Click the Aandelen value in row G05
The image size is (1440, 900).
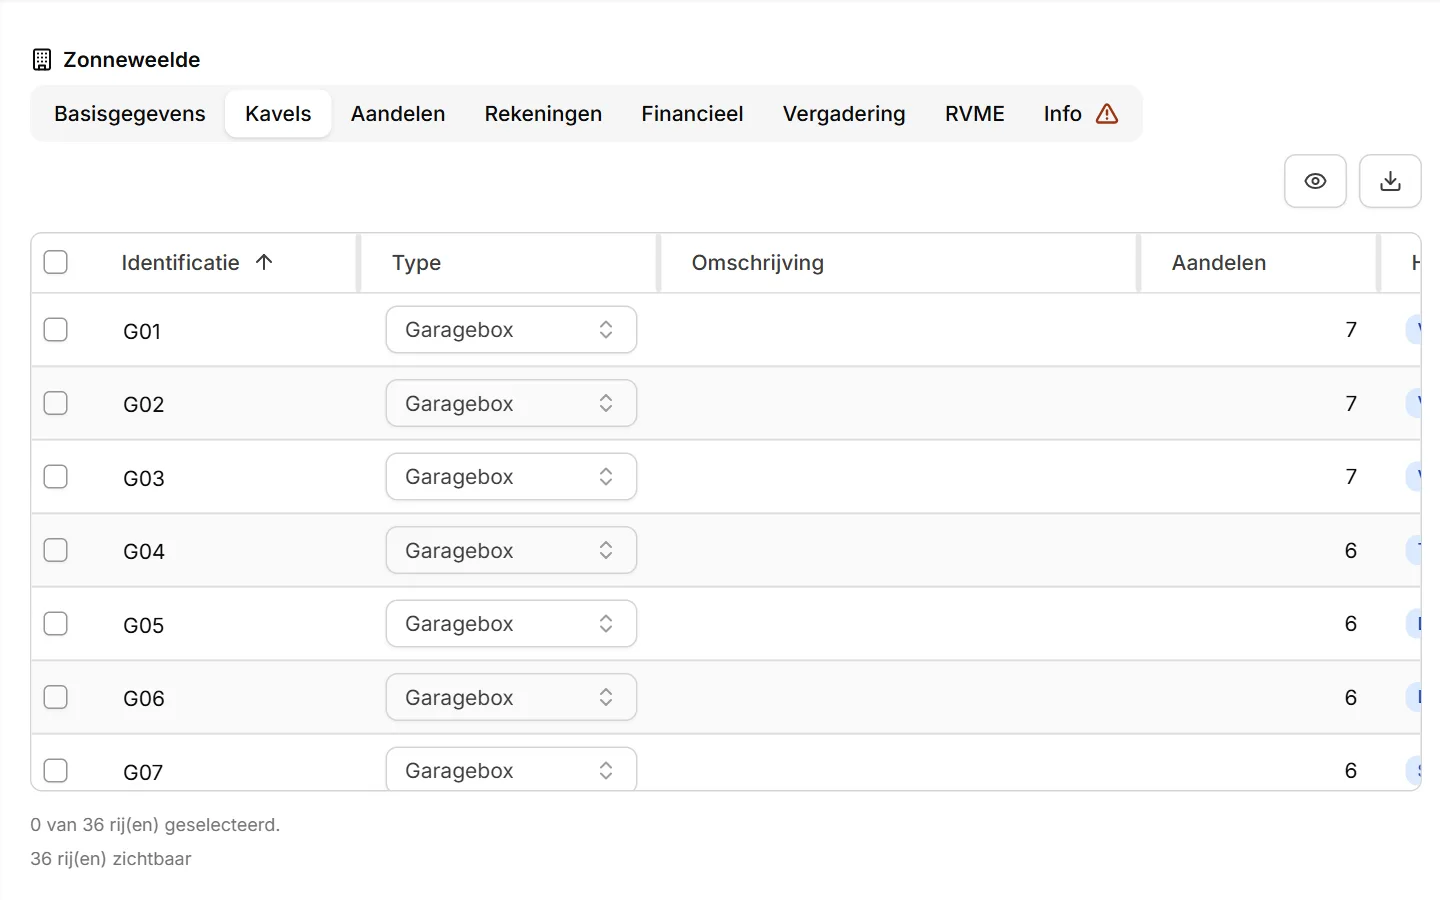[1351, 624]
